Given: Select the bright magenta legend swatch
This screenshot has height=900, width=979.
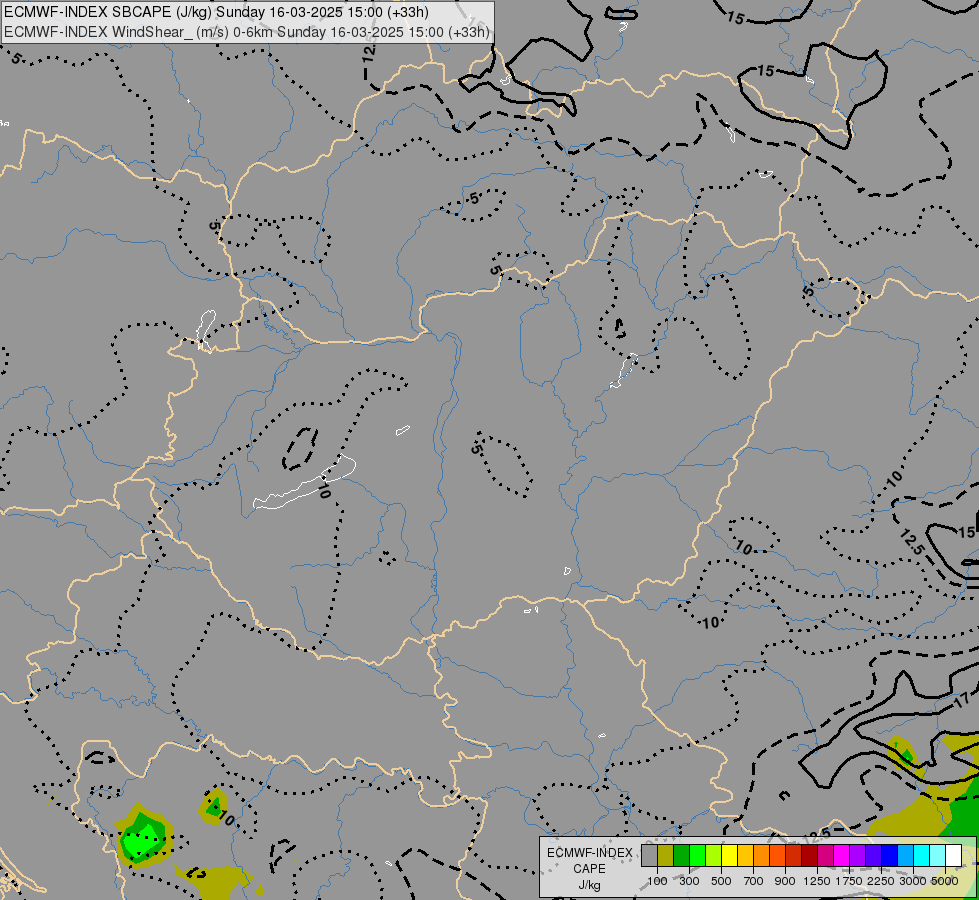Looking at the screenshot, I should point(842,856).
